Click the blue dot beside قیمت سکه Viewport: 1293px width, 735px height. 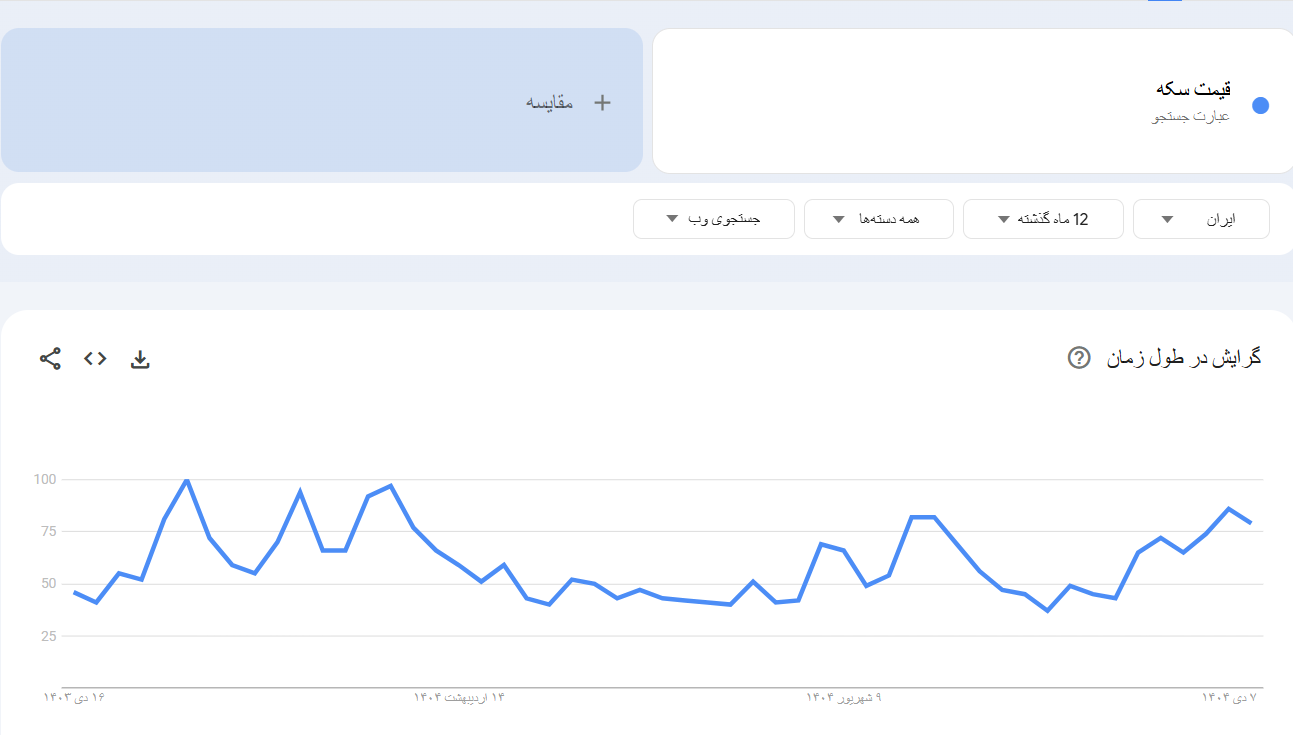coord(1260,106)
